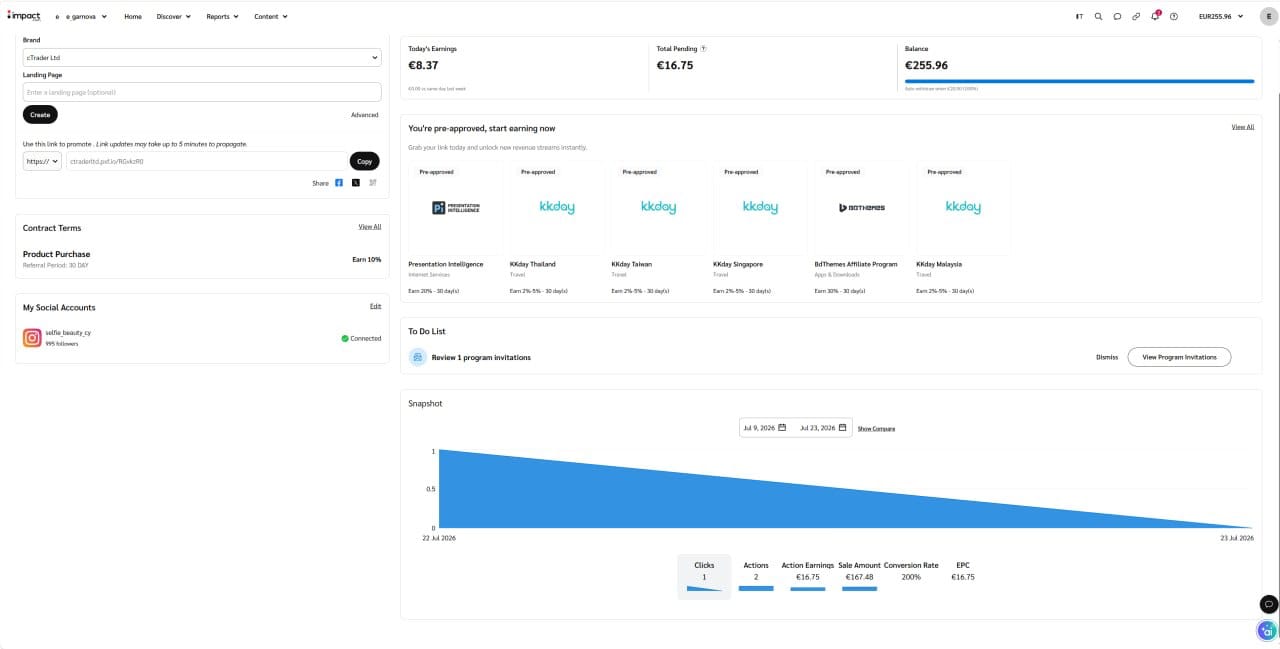Select the Clicks metric tab
The width and height of the screenshot is (1280, 649).
pyautogui.click(x=704, y=577)
